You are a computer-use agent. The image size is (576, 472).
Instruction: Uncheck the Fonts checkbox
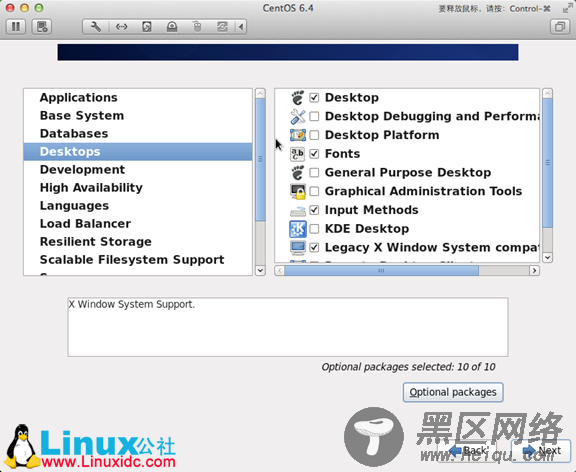coord(314,154)
